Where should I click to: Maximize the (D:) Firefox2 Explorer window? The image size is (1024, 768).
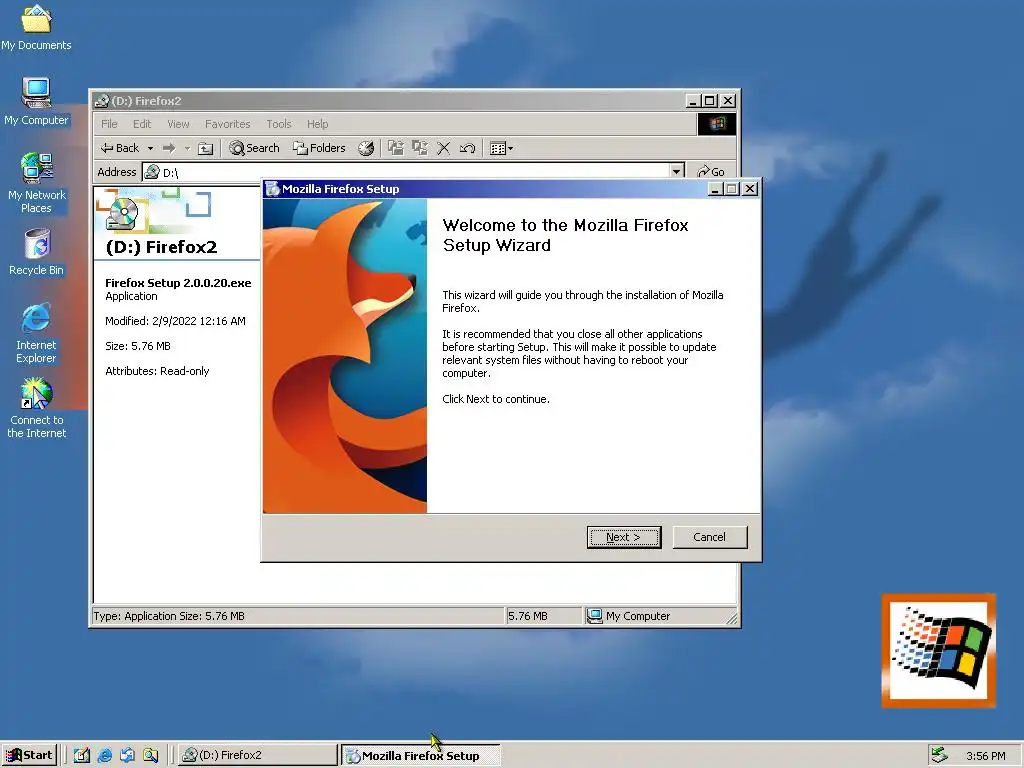[710, 101]
